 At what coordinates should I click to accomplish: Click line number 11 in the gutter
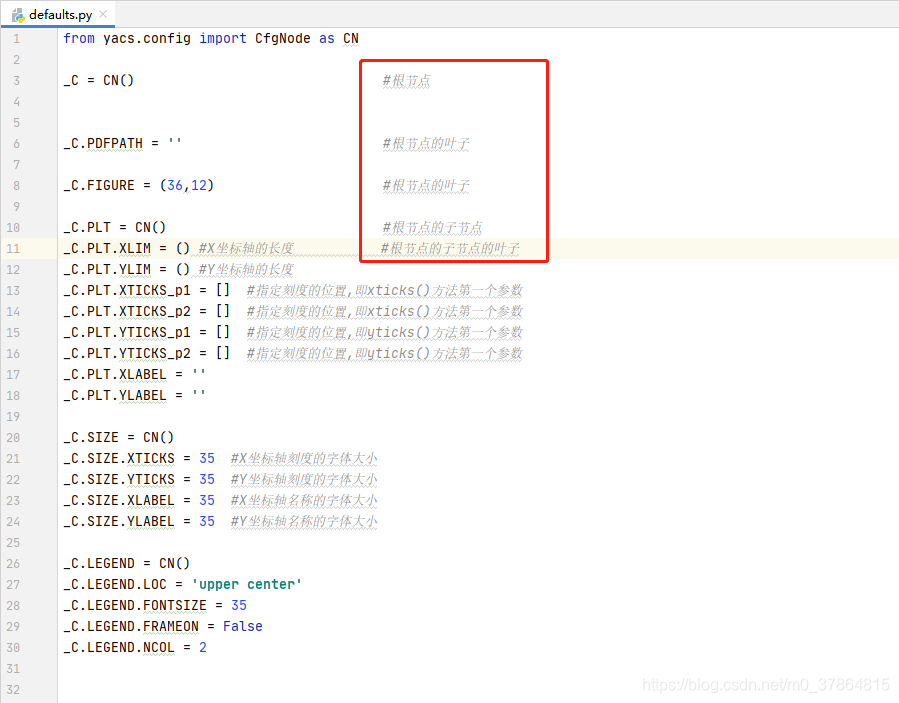[x=13, y=249]
